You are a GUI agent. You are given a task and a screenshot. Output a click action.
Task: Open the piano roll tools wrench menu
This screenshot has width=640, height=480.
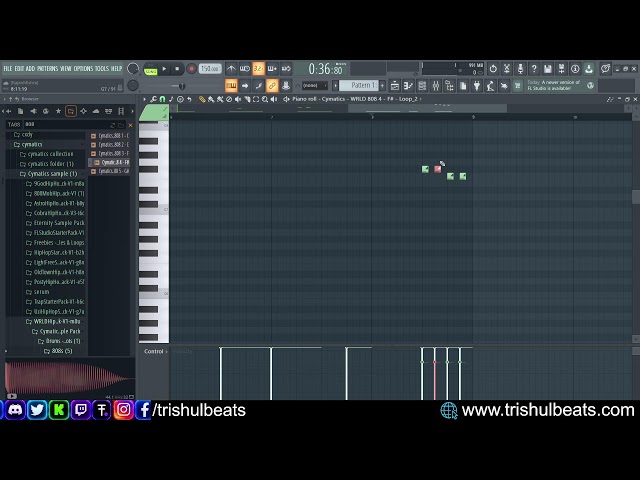(153, 99)
